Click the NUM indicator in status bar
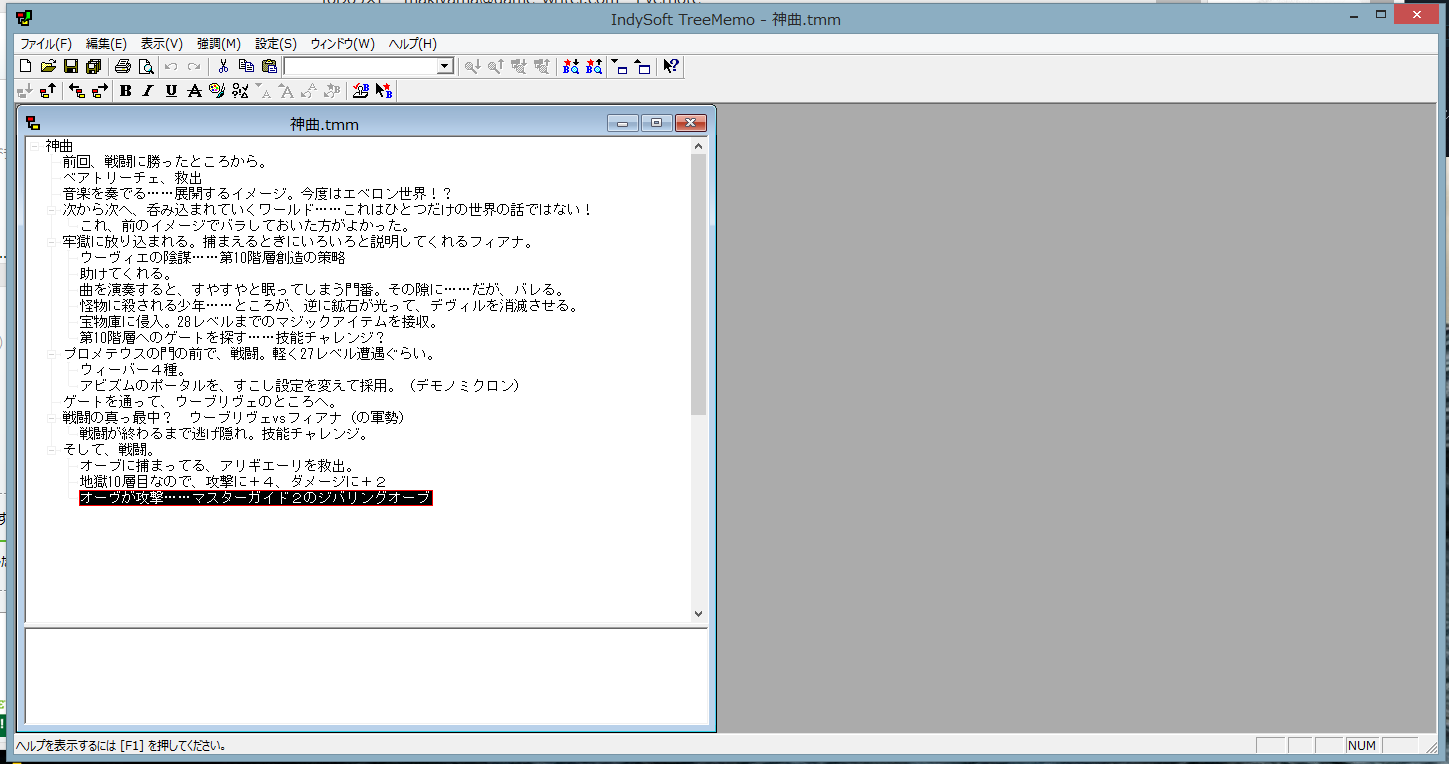This screenshot has width=1449, height=764. tap(1362, 746)
